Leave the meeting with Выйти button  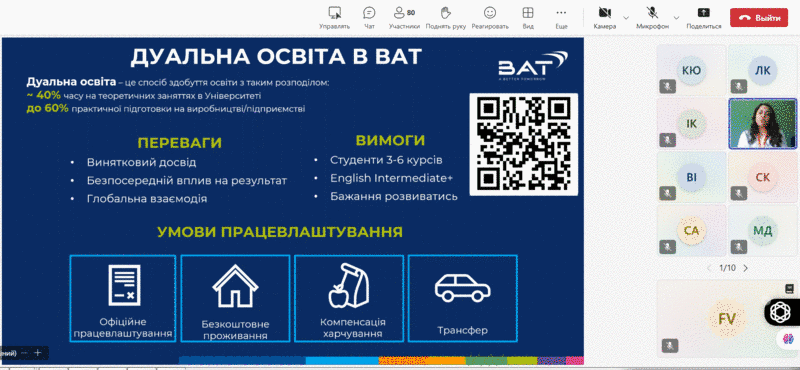(x=759, y=17)
